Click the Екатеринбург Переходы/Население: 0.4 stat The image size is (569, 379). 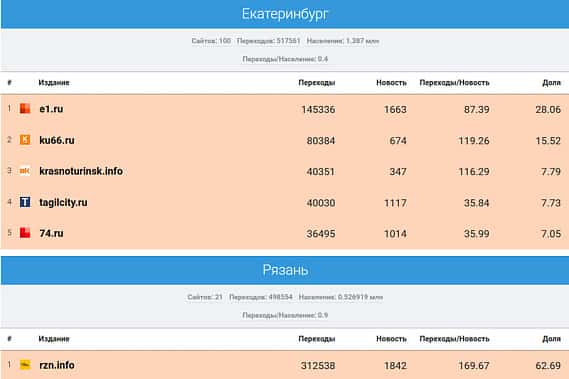[285, 59]
